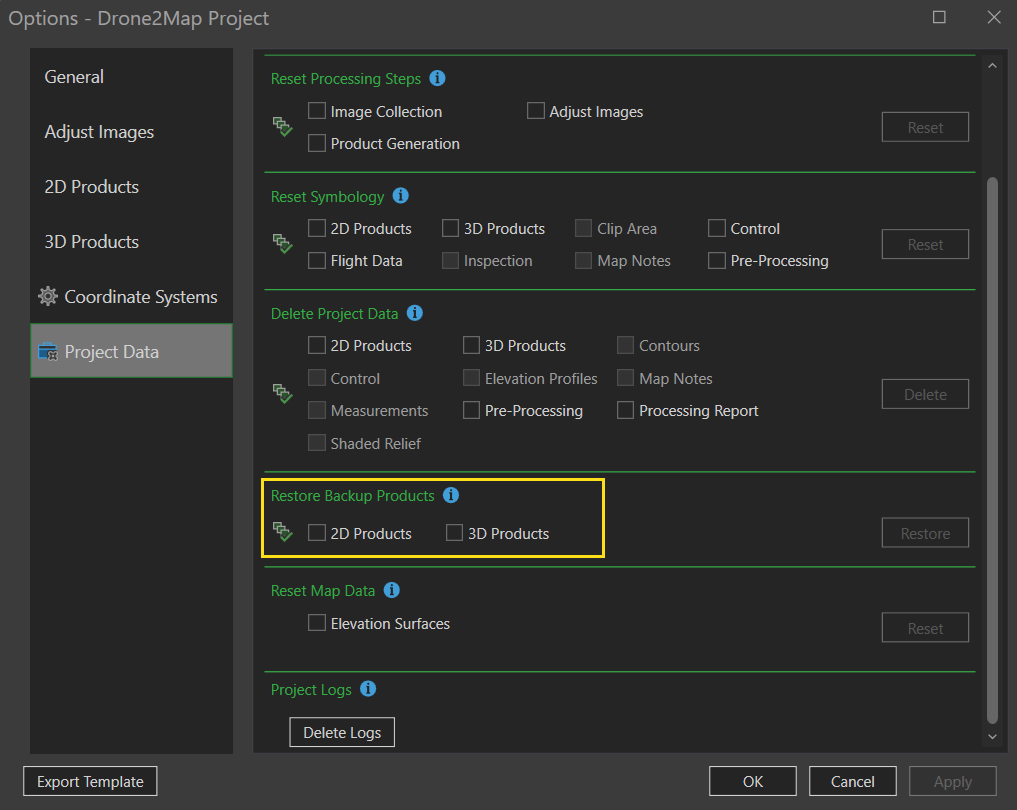Click Delete Logs button
Image resolution: width=1017 pixels, height=810 pixels.
pos(342,732)
